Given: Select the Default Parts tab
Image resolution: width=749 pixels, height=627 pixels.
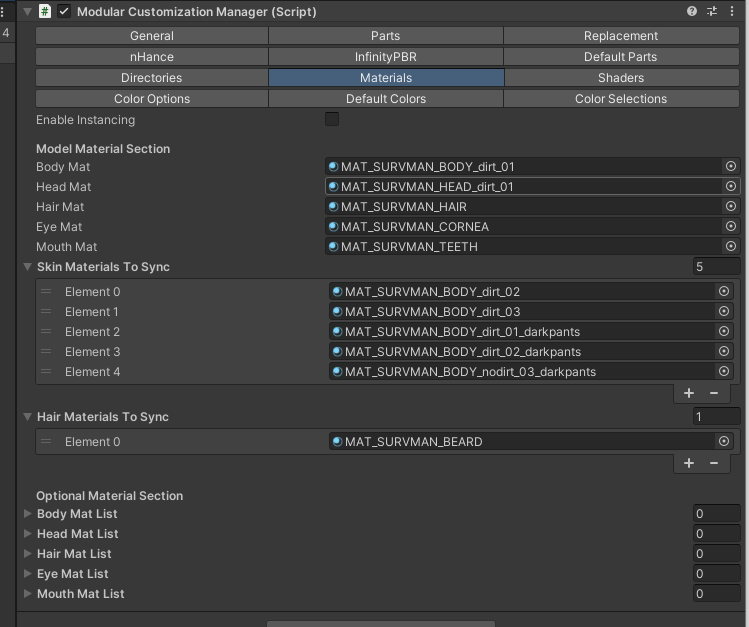Looking at the screenshot, I should pos(620,57).
